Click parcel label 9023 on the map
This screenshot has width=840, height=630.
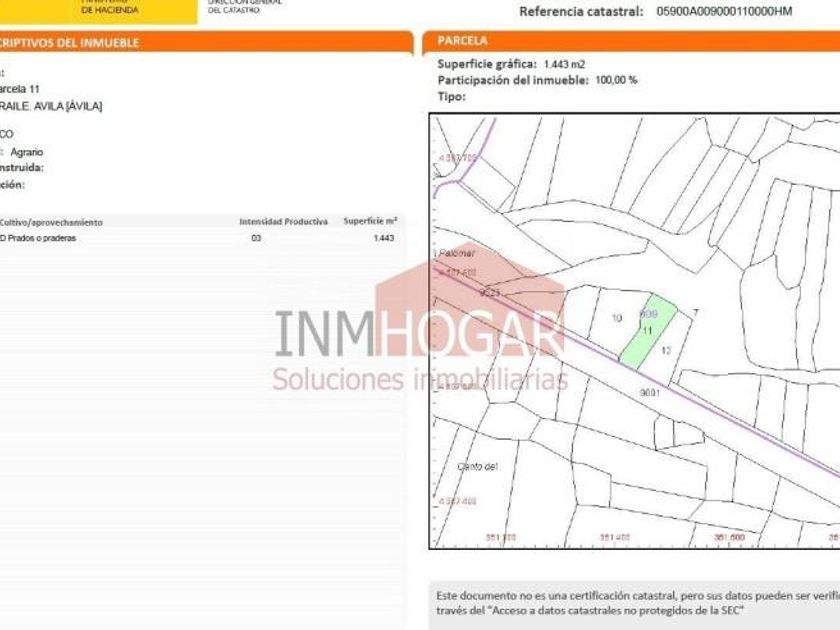[x=489, y=292]
